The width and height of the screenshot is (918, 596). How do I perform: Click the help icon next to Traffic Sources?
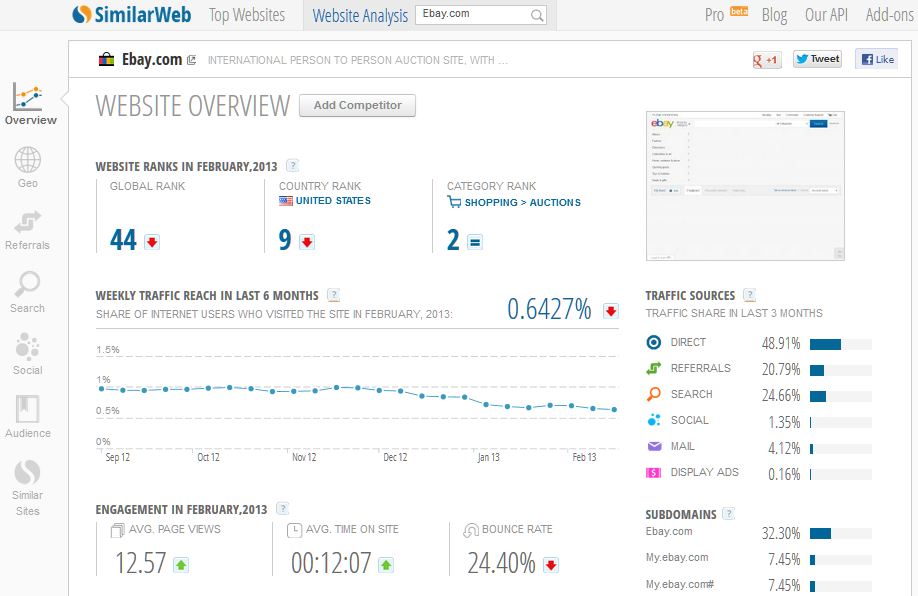(749, 294)
